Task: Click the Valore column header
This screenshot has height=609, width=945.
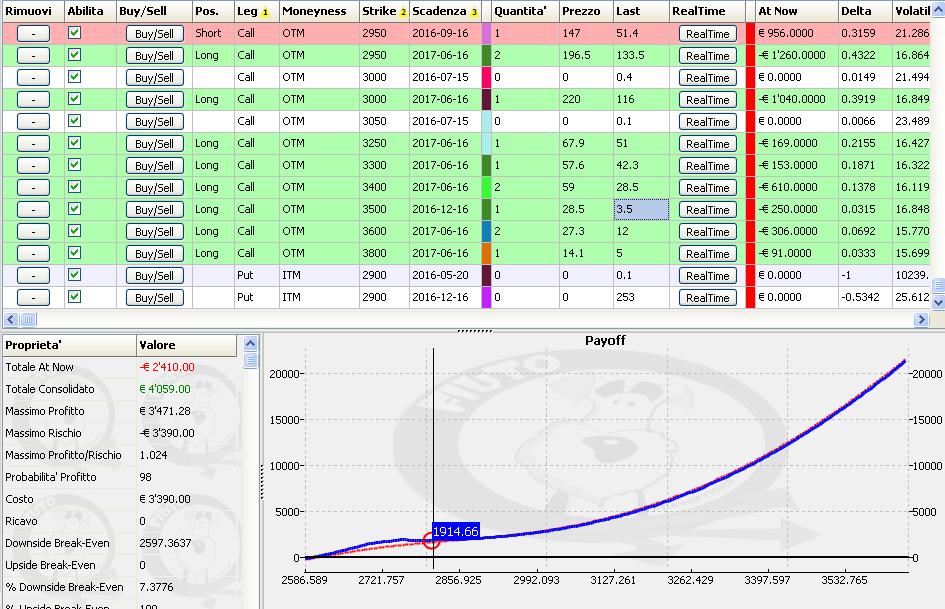Action: pos(187,345)
